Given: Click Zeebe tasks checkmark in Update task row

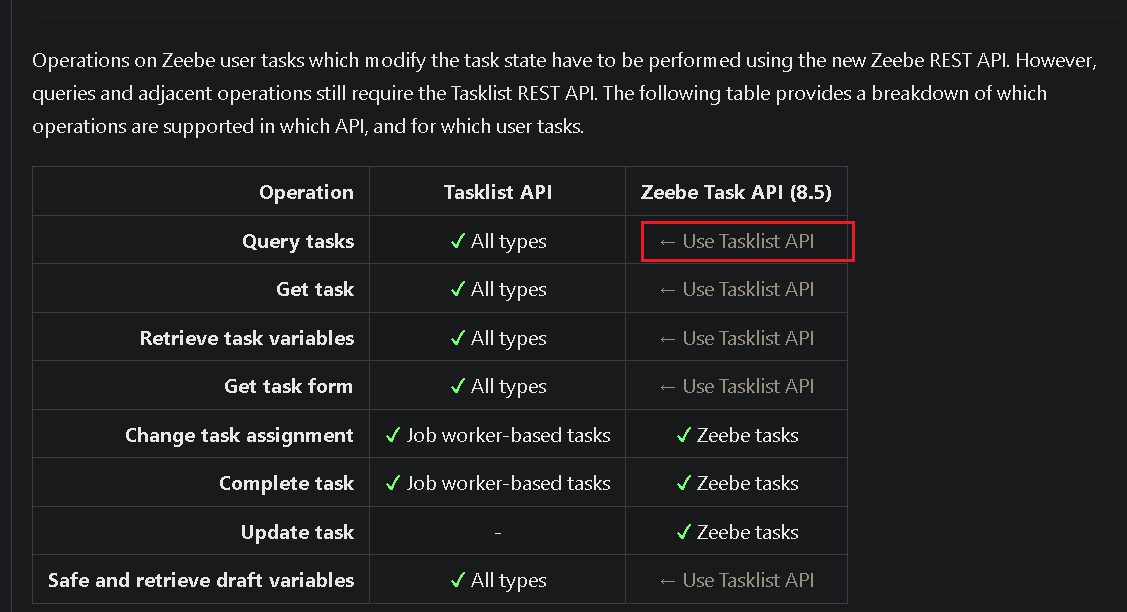Looking at the screenshot, I should [684, 532].
